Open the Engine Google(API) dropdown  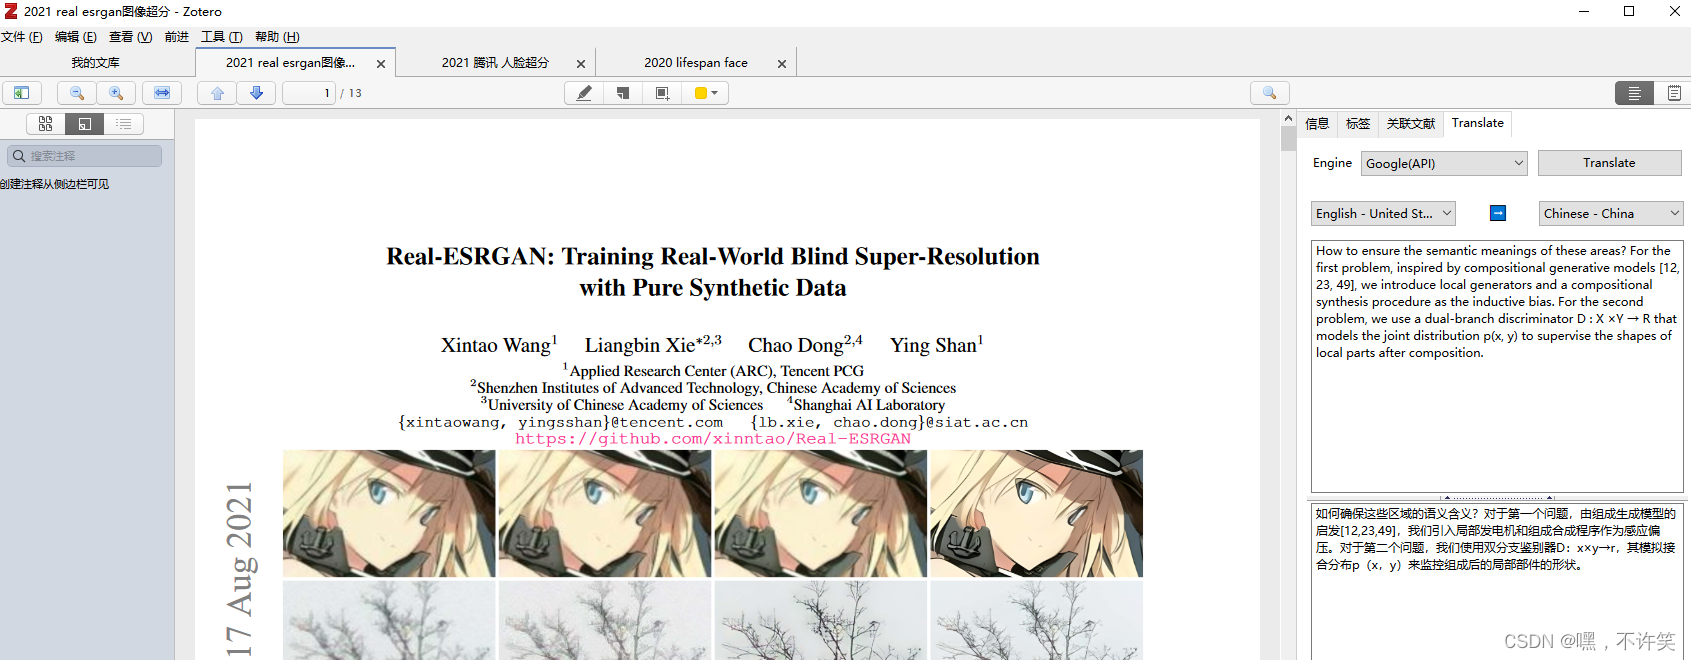point(1444,163)
